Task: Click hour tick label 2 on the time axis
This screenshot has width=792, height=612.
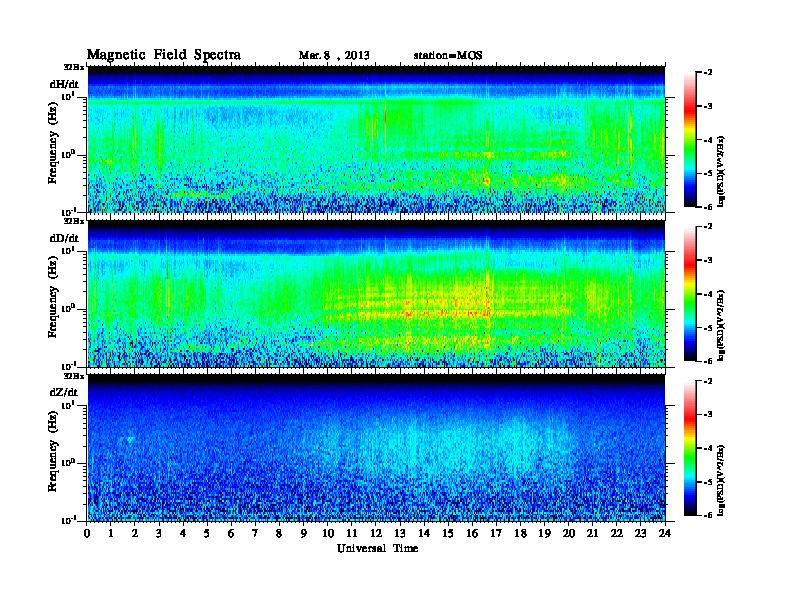Action: [135, 533]
